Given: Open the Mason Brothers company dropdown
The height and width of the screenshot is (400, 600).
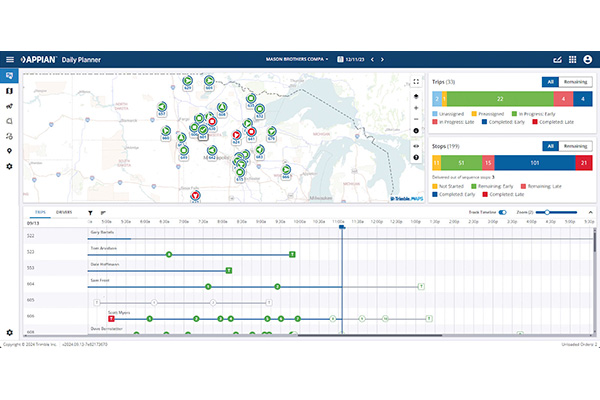Looking at the screenshot, I should tap(297, 59).
